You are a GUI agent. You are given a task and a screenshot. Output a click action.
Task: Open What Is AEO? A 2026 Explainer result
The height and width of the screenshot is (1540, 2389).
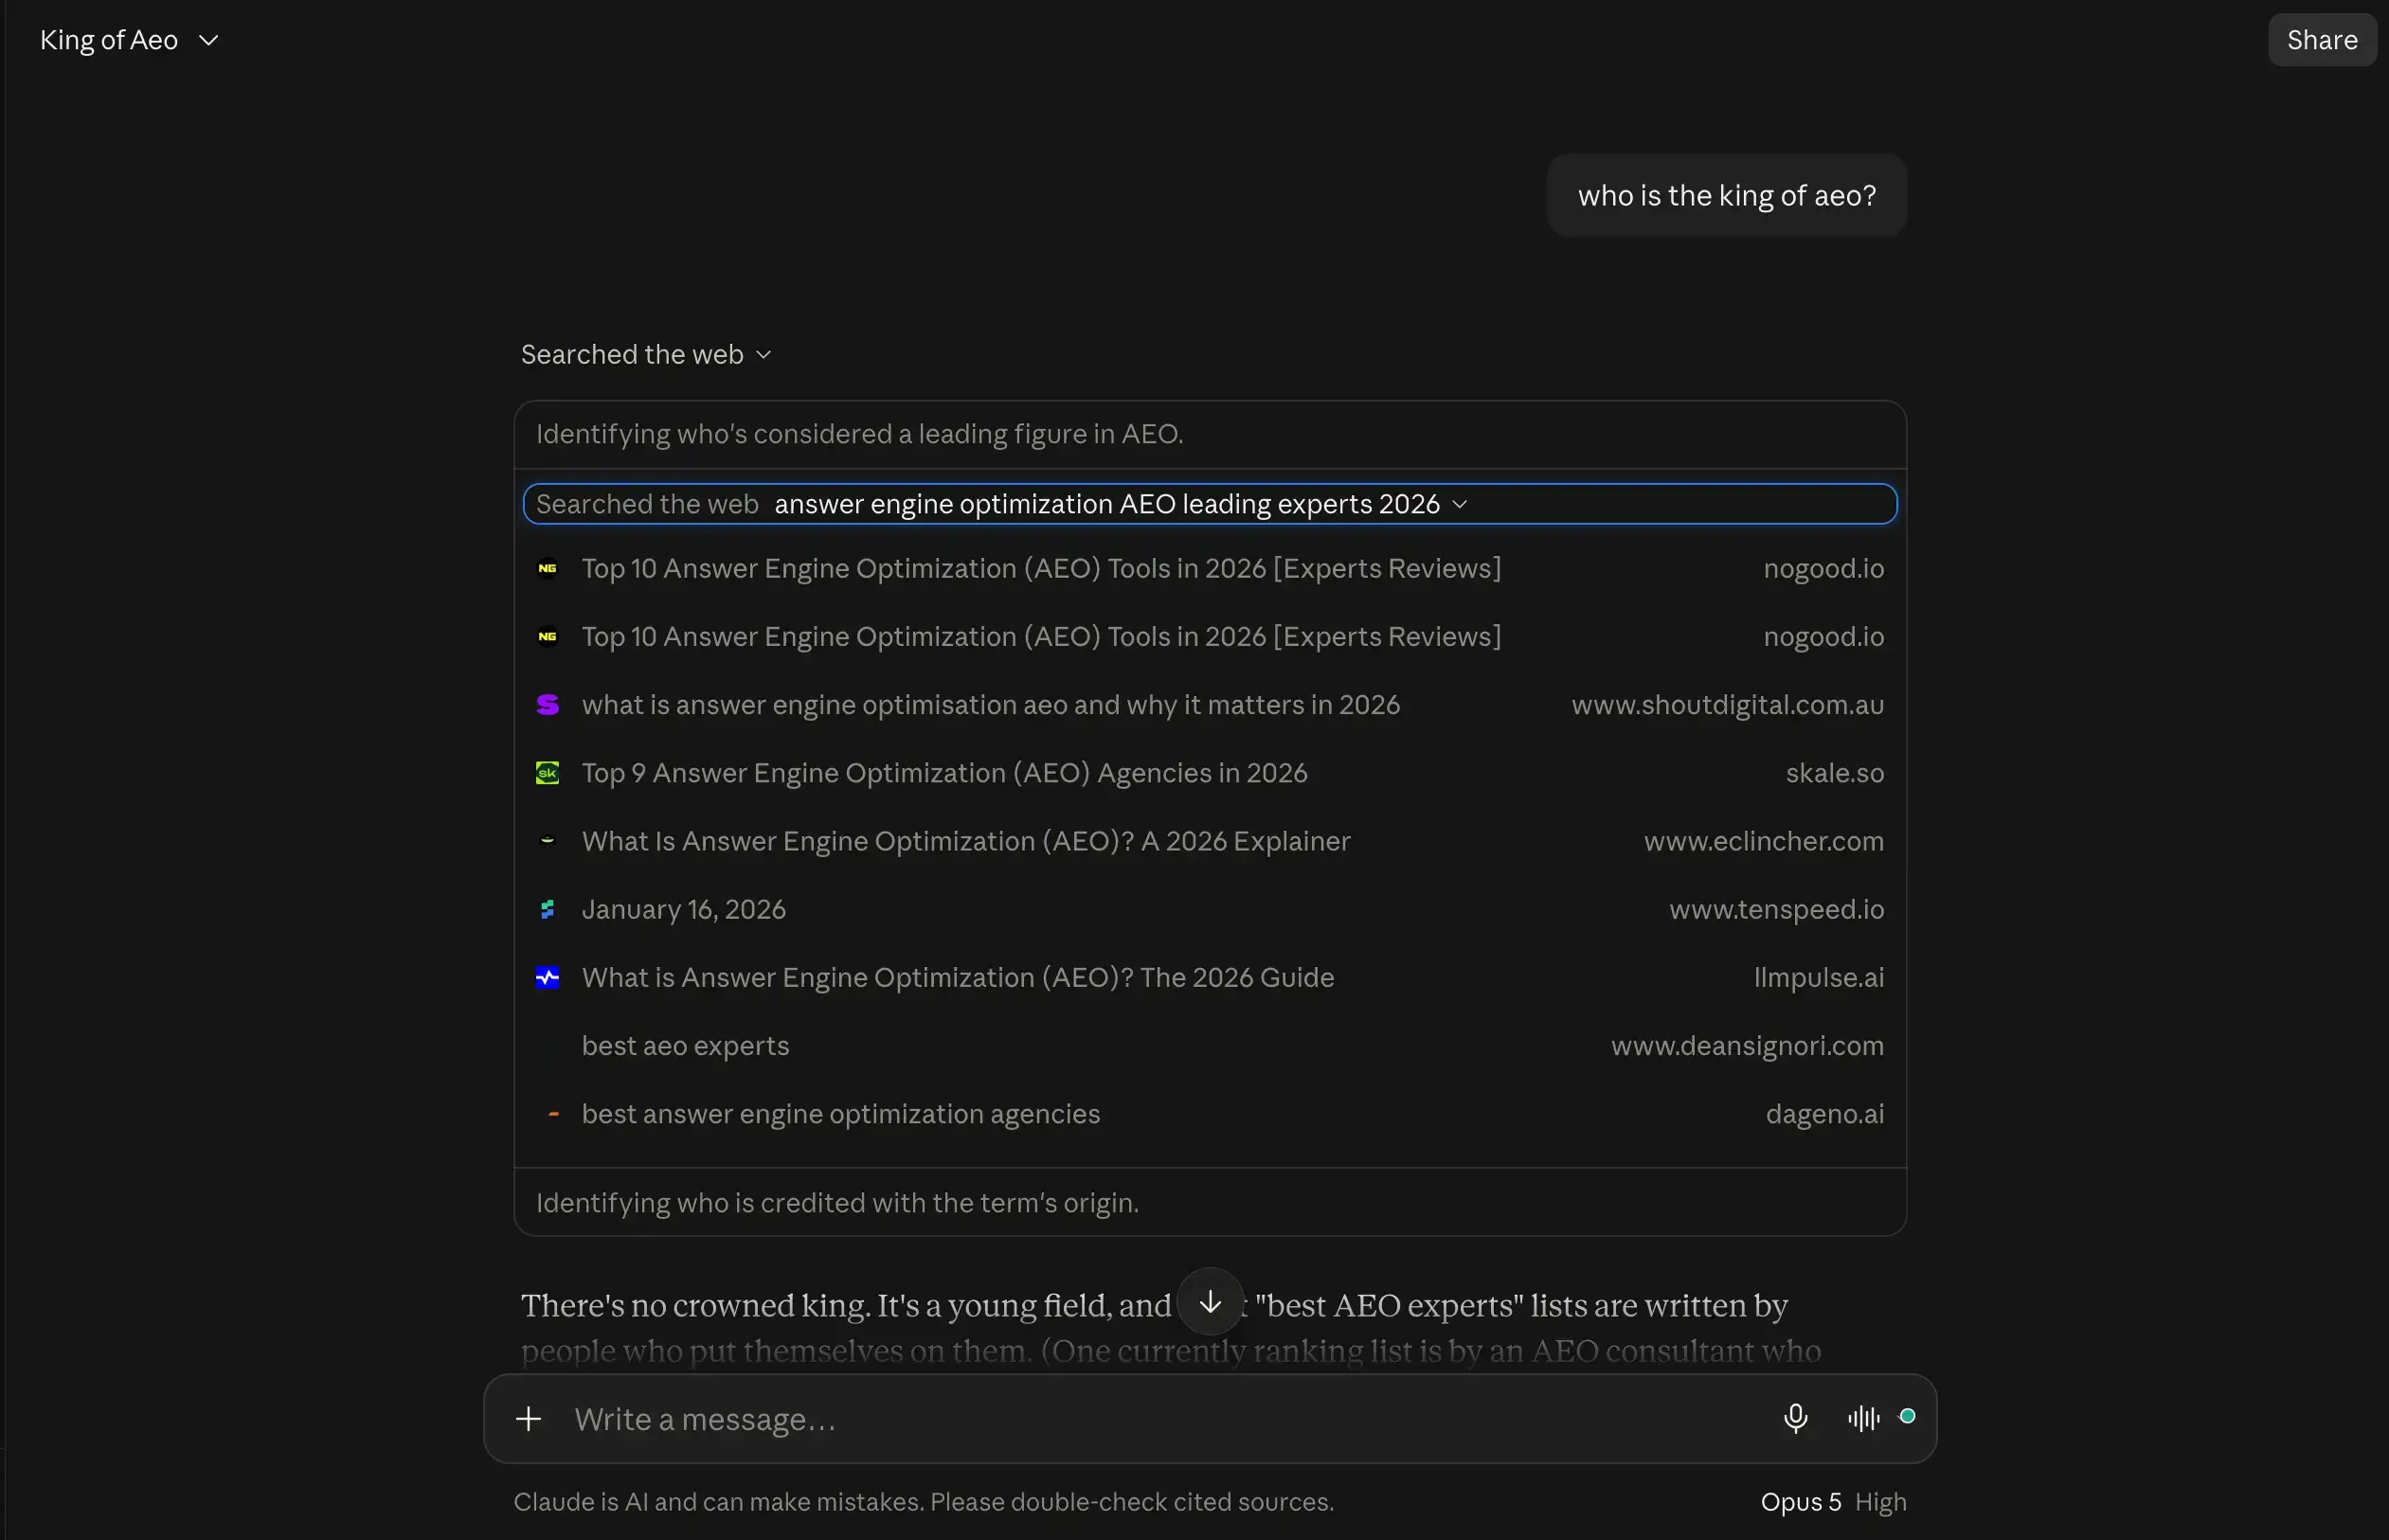click(x=1210, y=841)
